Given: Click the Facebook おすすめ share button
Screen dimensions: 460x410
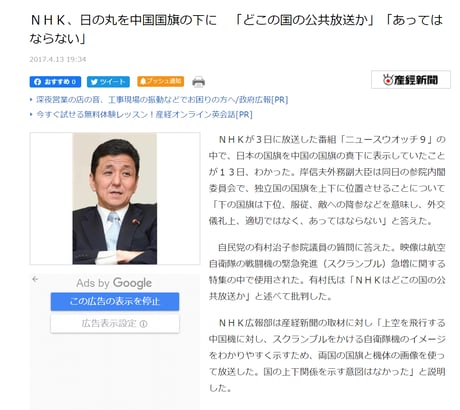Looking at the screenshot, I should 55,82.
